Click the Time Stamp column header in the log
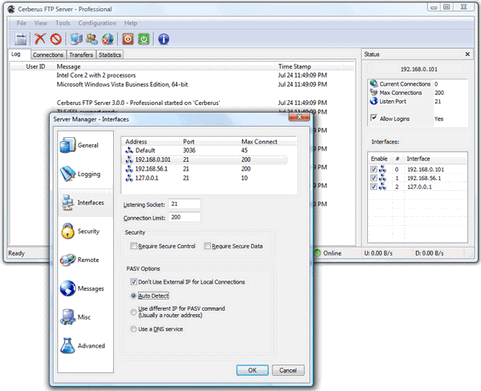Viewport: 481px width, 391px height. pyautogui.click(x=295, y=66)
